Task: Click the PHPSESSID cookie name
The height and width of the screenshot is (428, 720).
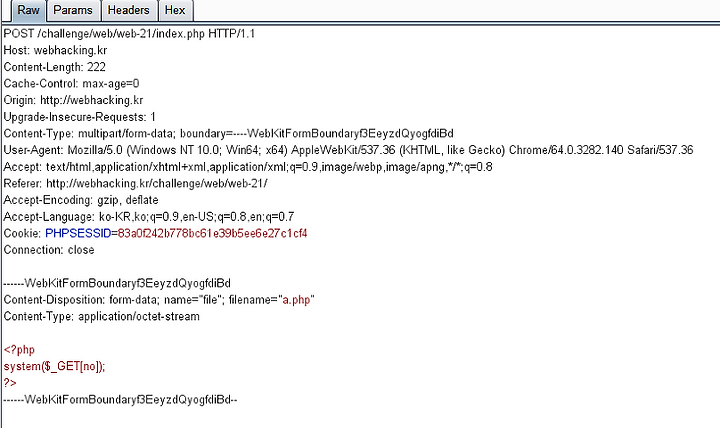Action: tap(78, 233)
